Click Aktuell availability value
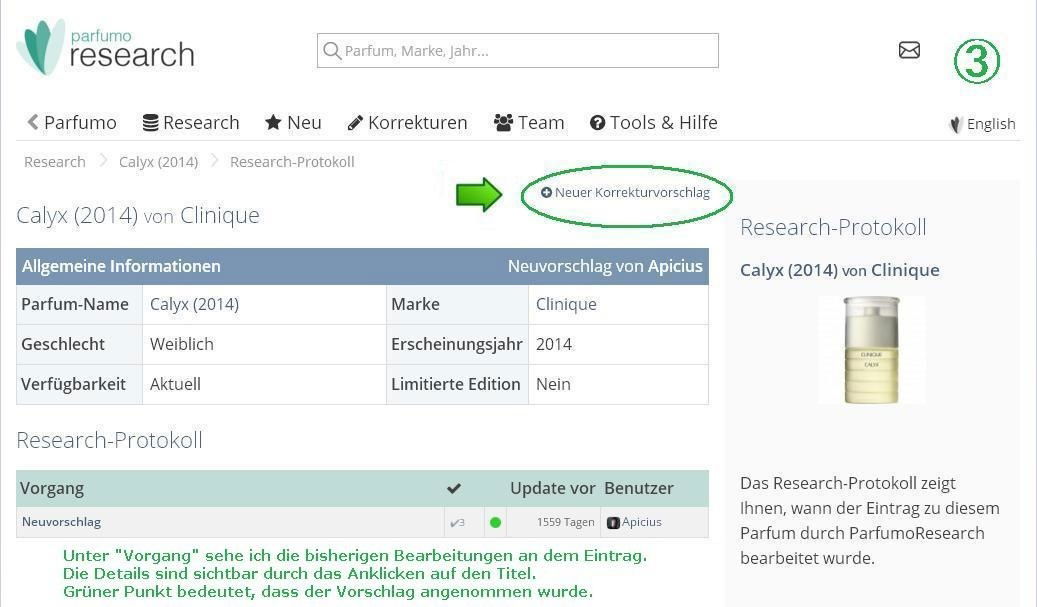1037x607 pixels. (175, 384)
